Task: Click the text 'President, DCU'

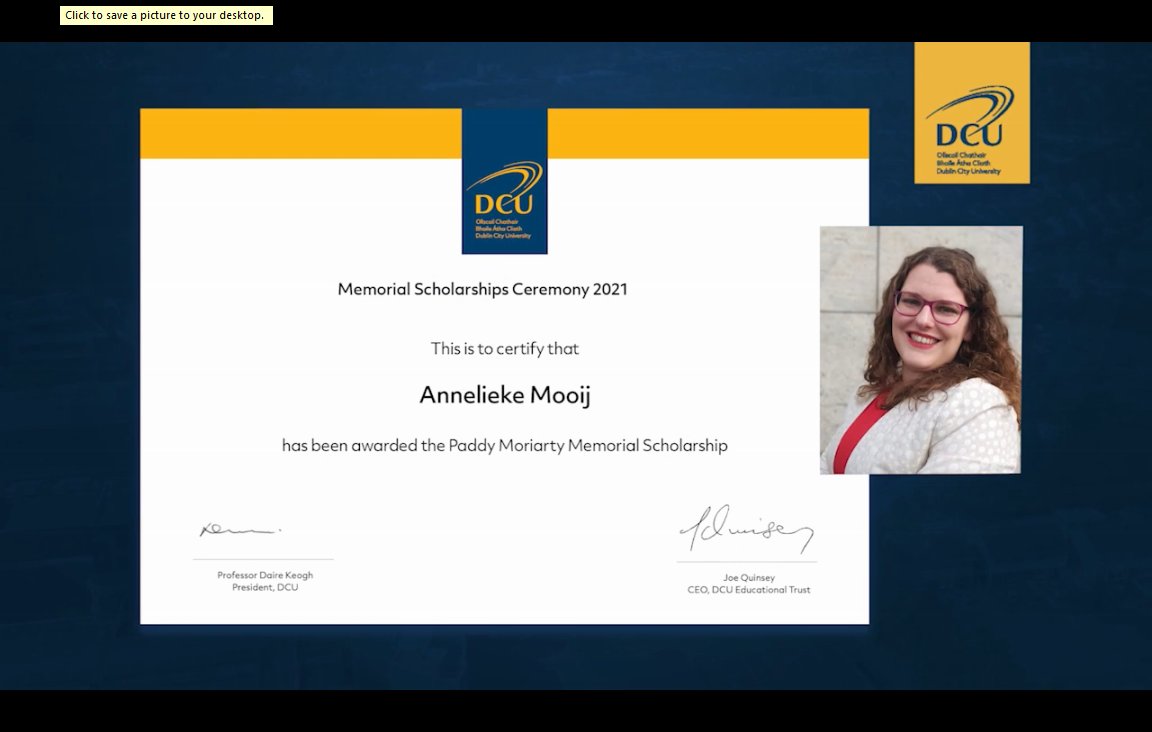Action: (x=265, y=587)
